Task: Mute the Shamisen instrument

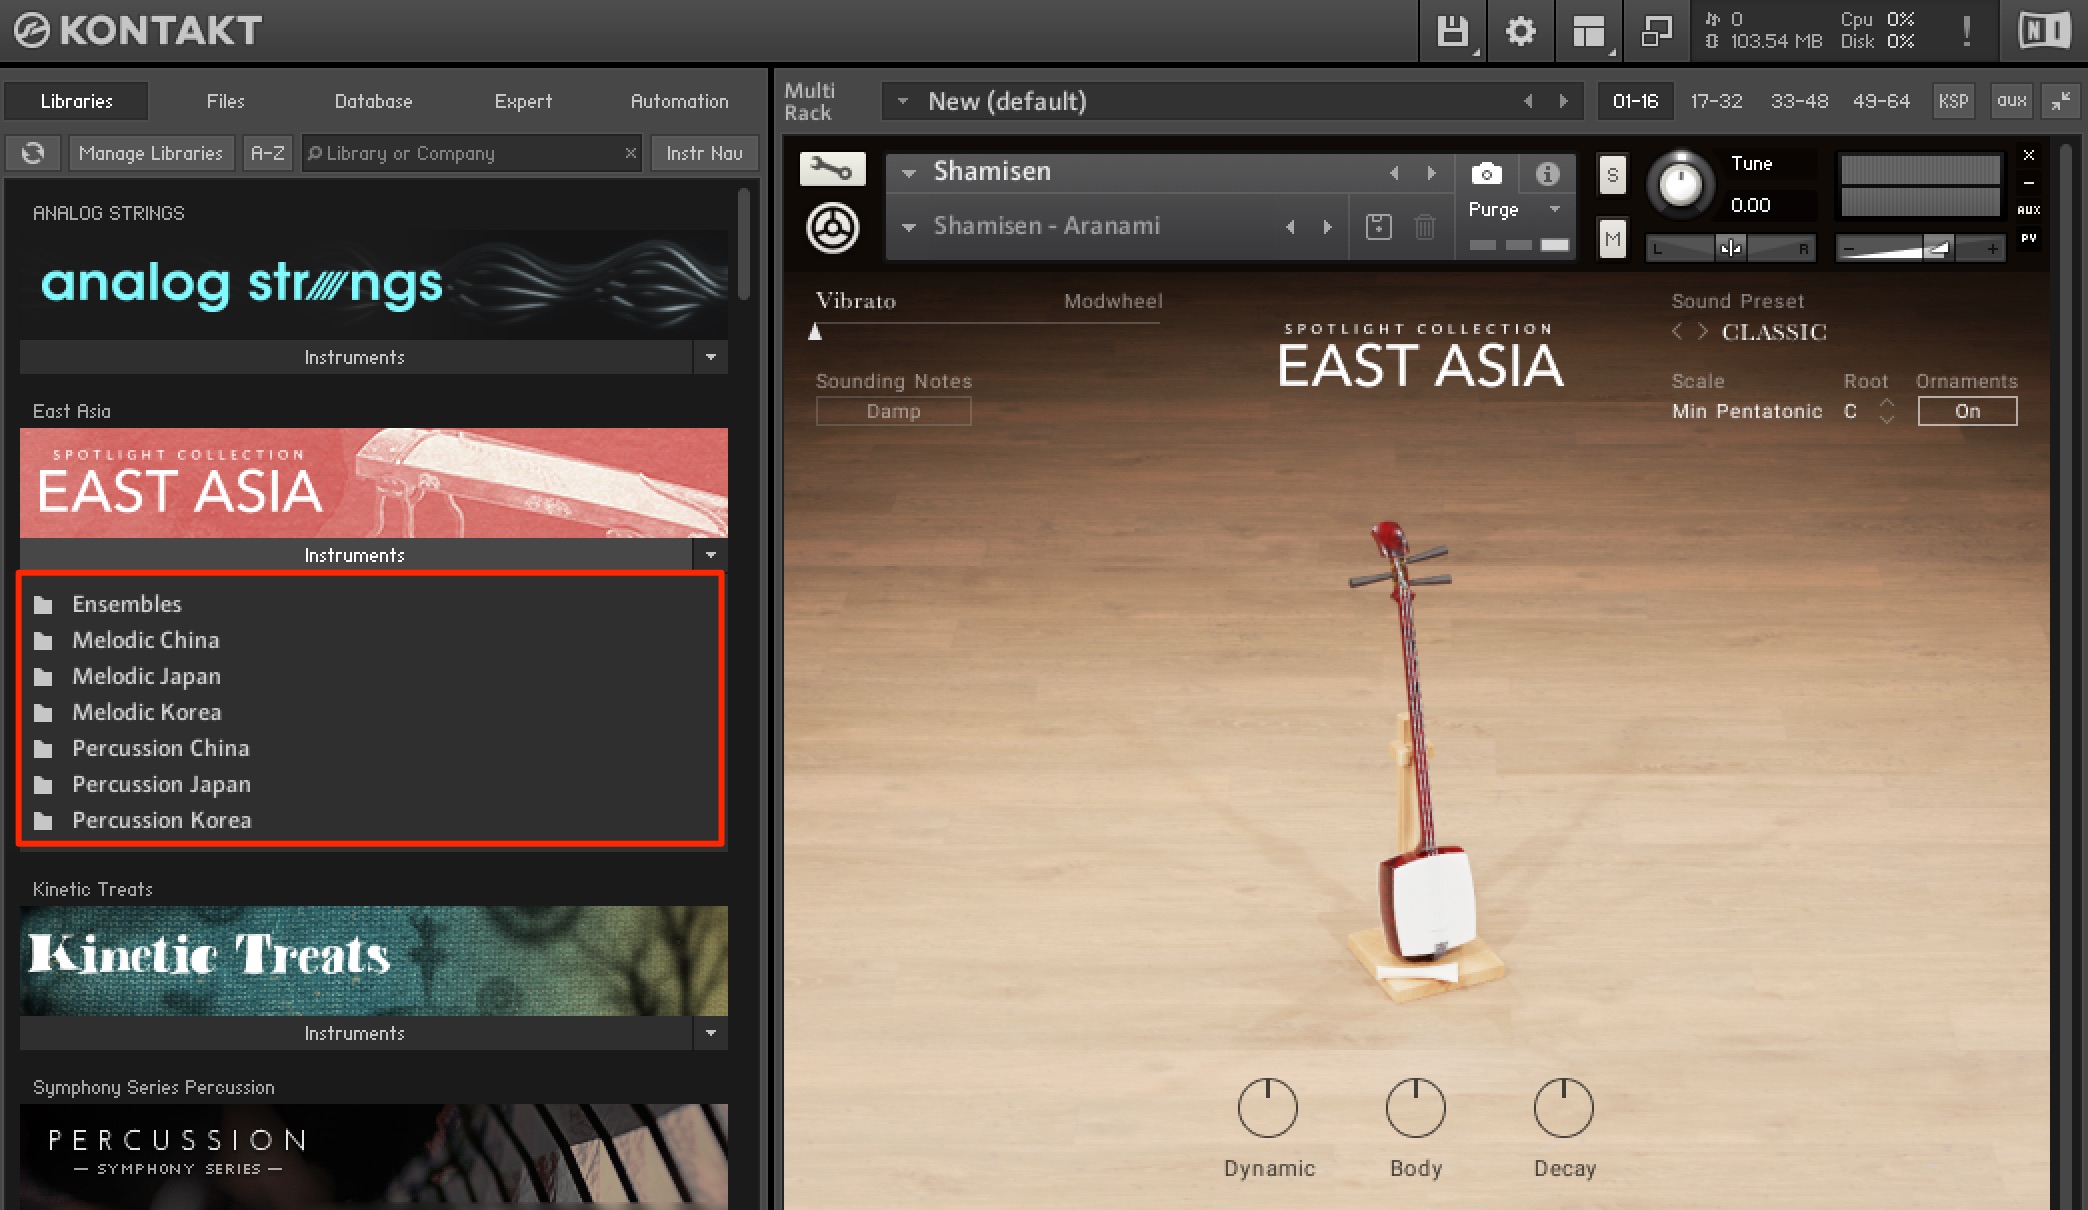Action: pyautogui.click(x=1612, y=239)
